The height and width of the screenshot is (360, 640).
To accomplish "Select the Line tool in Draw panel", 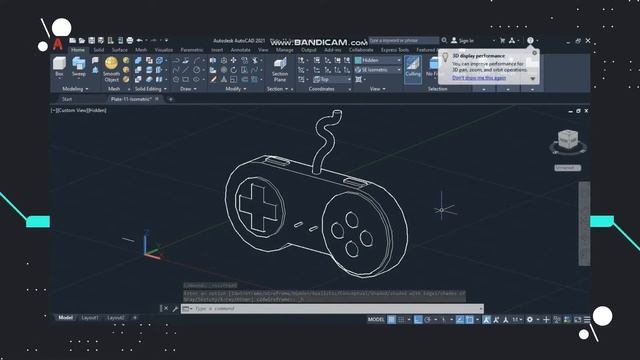I will click(x=186, y=70).
